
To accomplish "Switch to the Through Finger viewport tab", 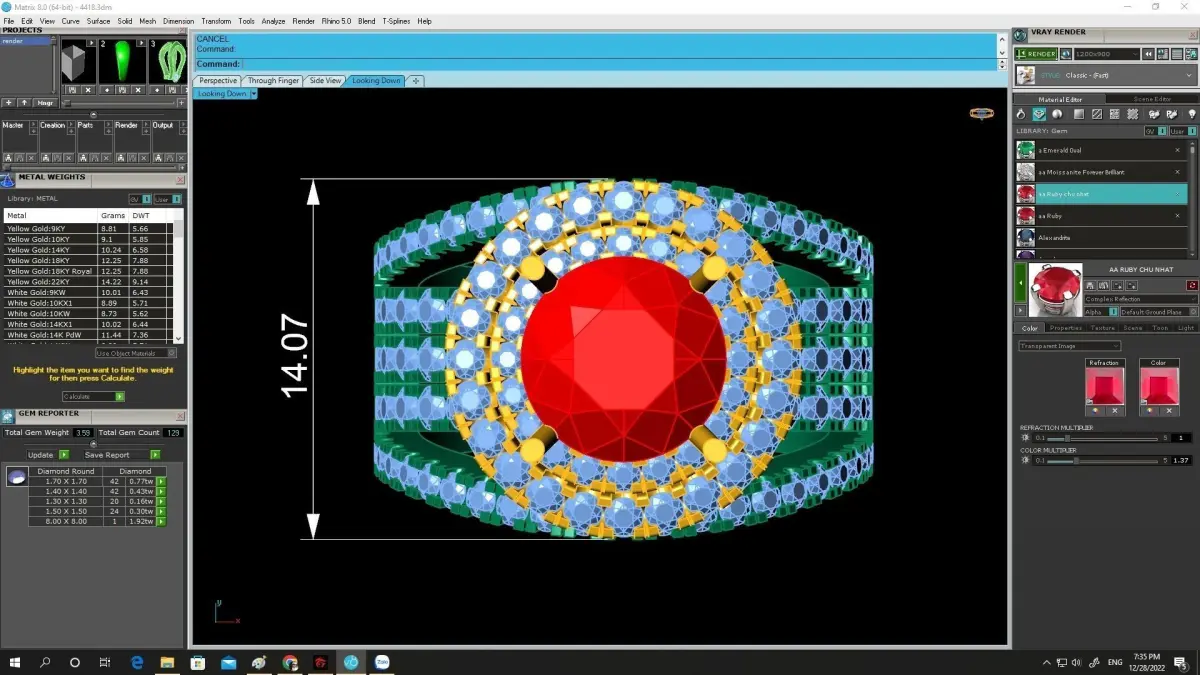I will point(273,81).
